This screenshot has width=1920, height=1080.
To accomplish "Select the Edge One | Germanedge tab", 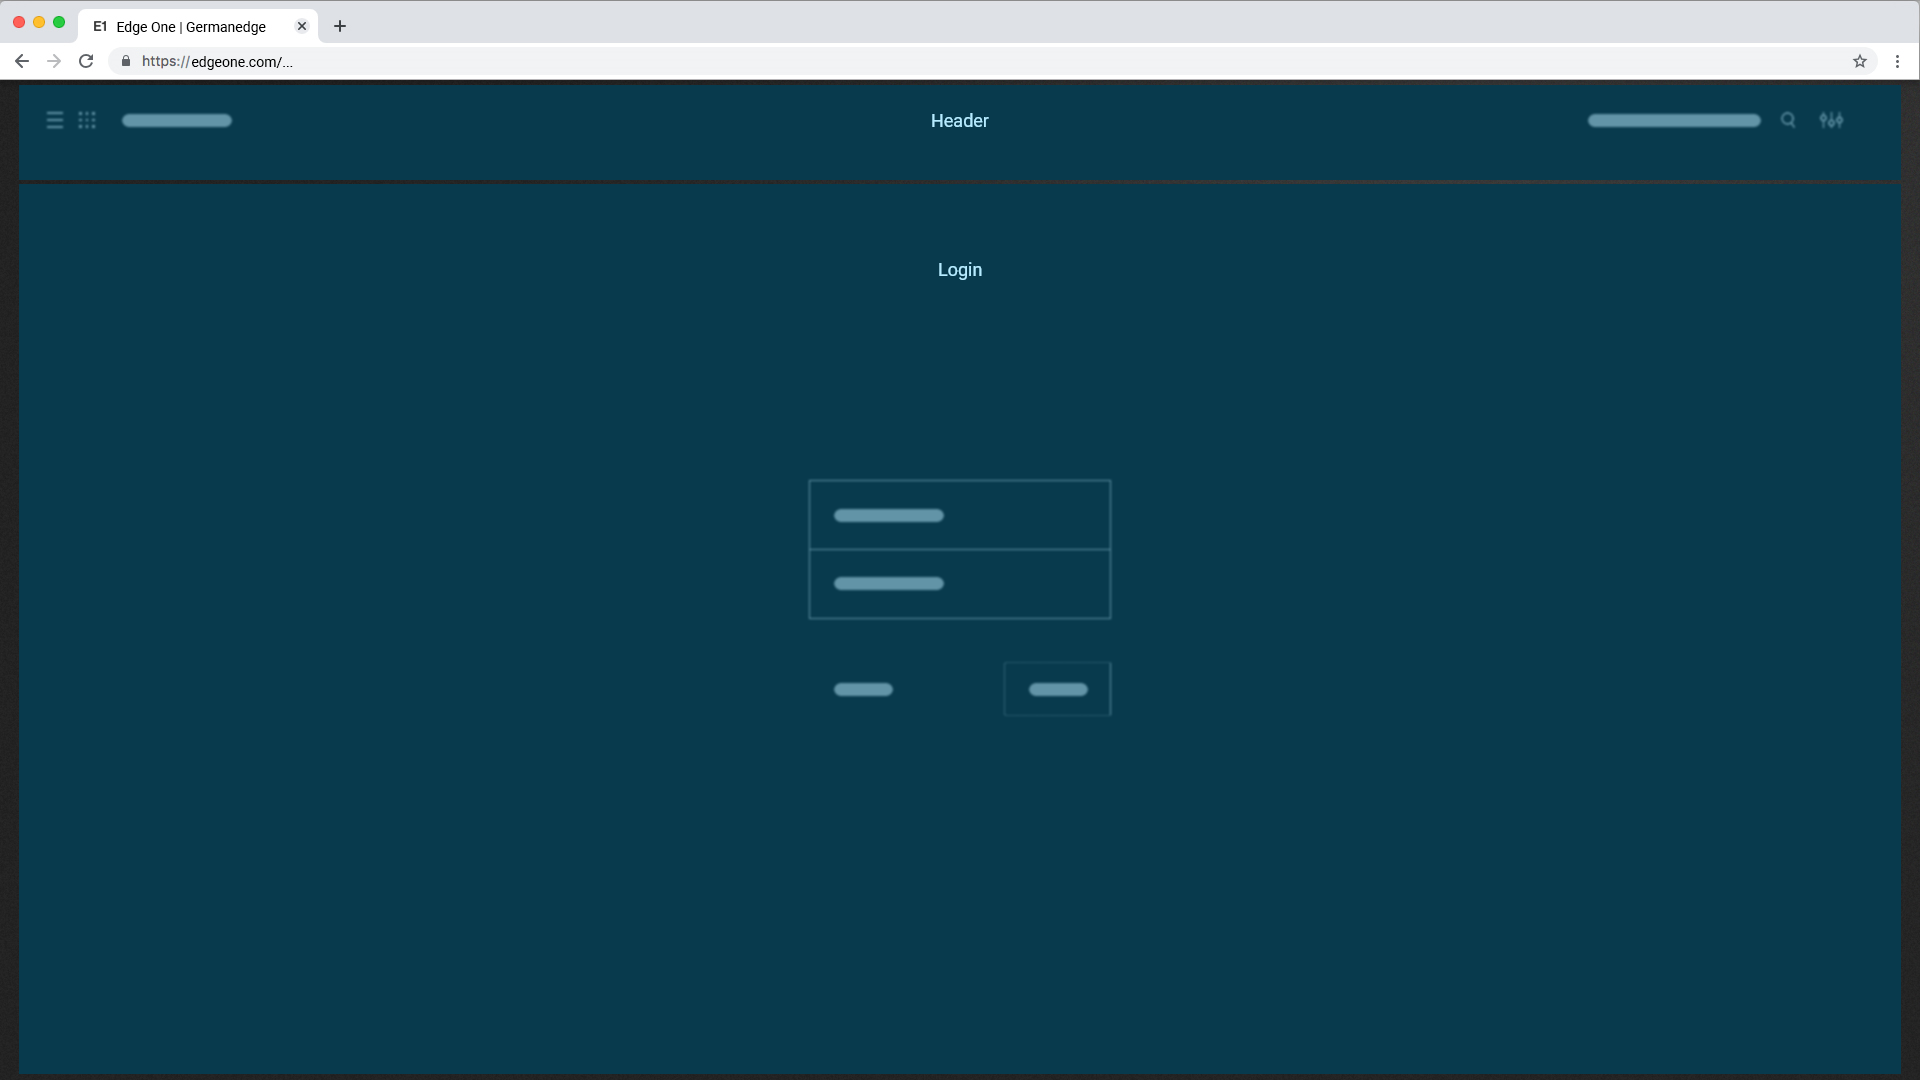I will [x=190, y=27].
